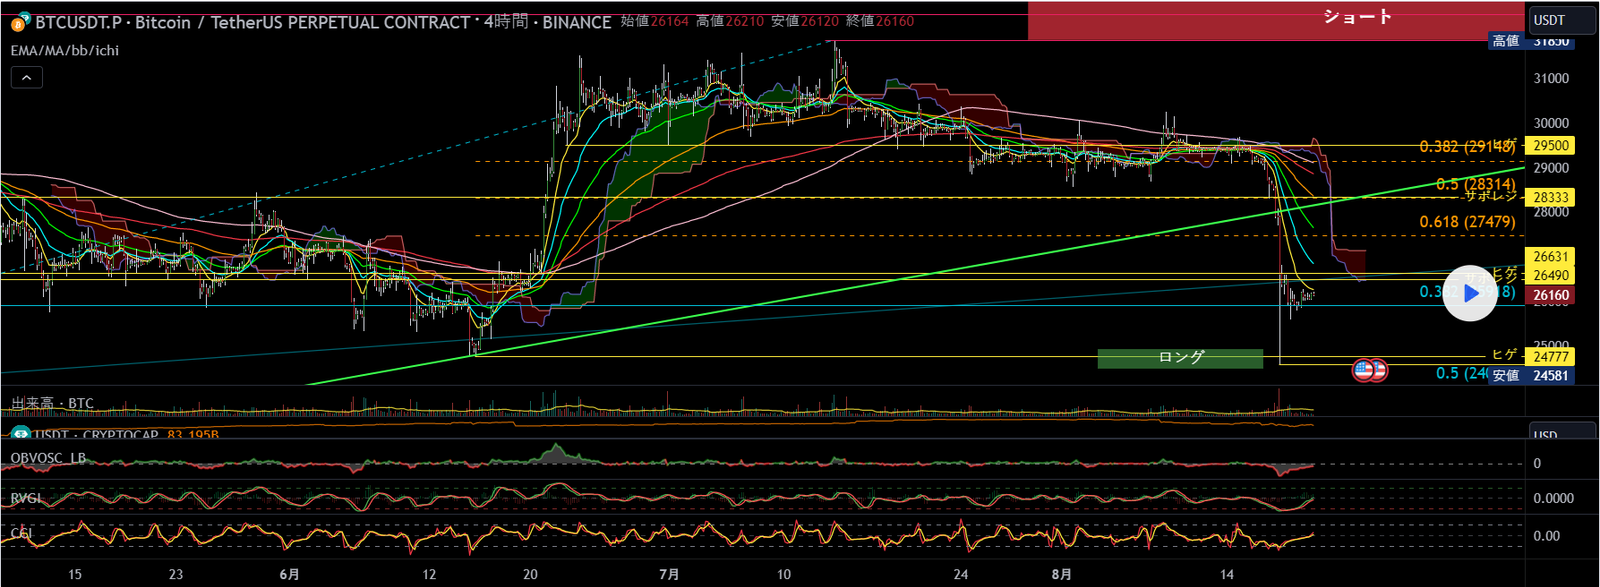Click the USDT CRYPTOCAP icon in lower pane
The width and height of the screenshot is (1600, 587).
(20, 435)
